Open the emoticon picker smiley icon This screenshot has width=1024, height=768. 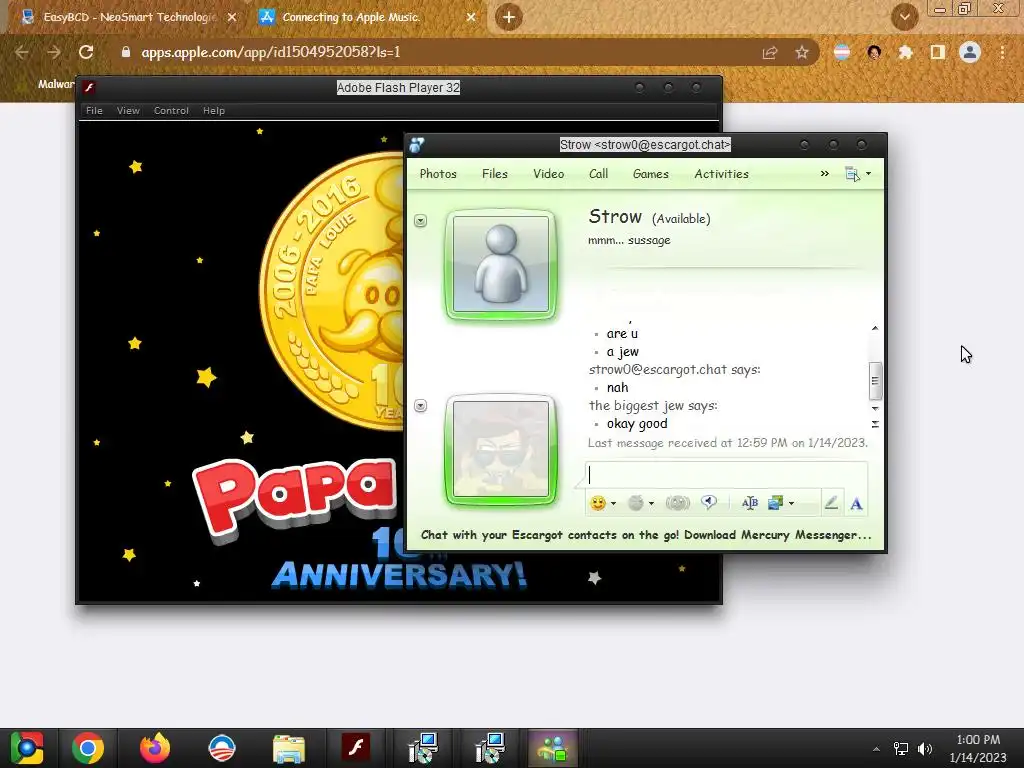[598, 503]
